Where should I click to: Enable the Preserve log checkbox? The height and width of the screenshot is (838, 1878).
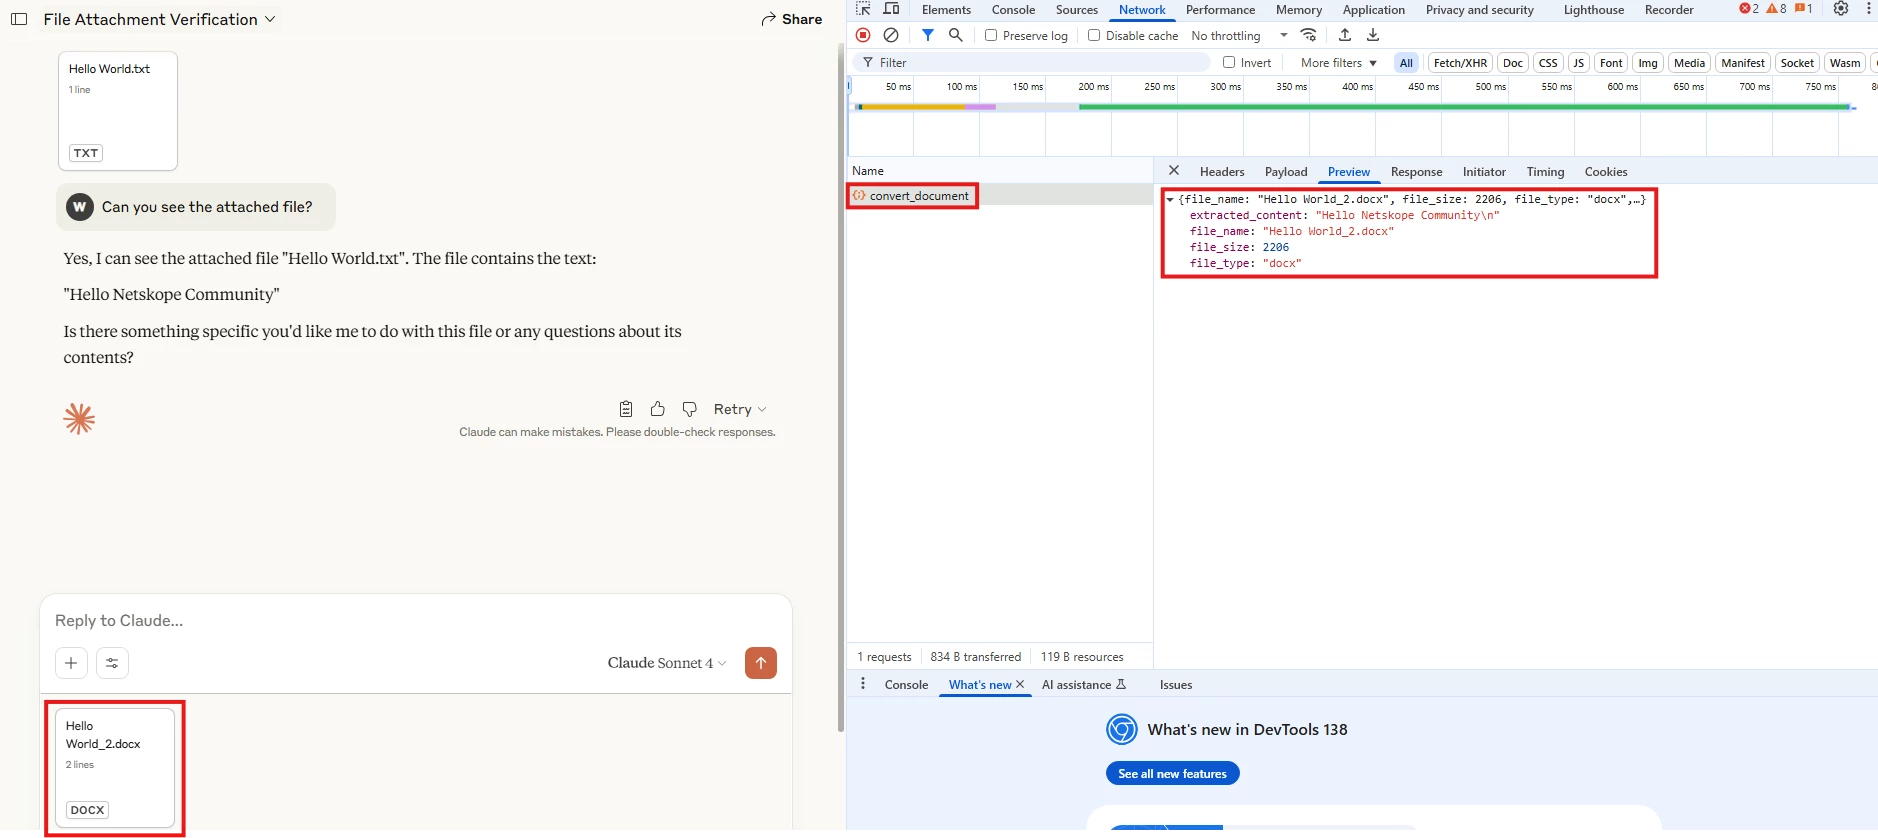click(991, 35)
